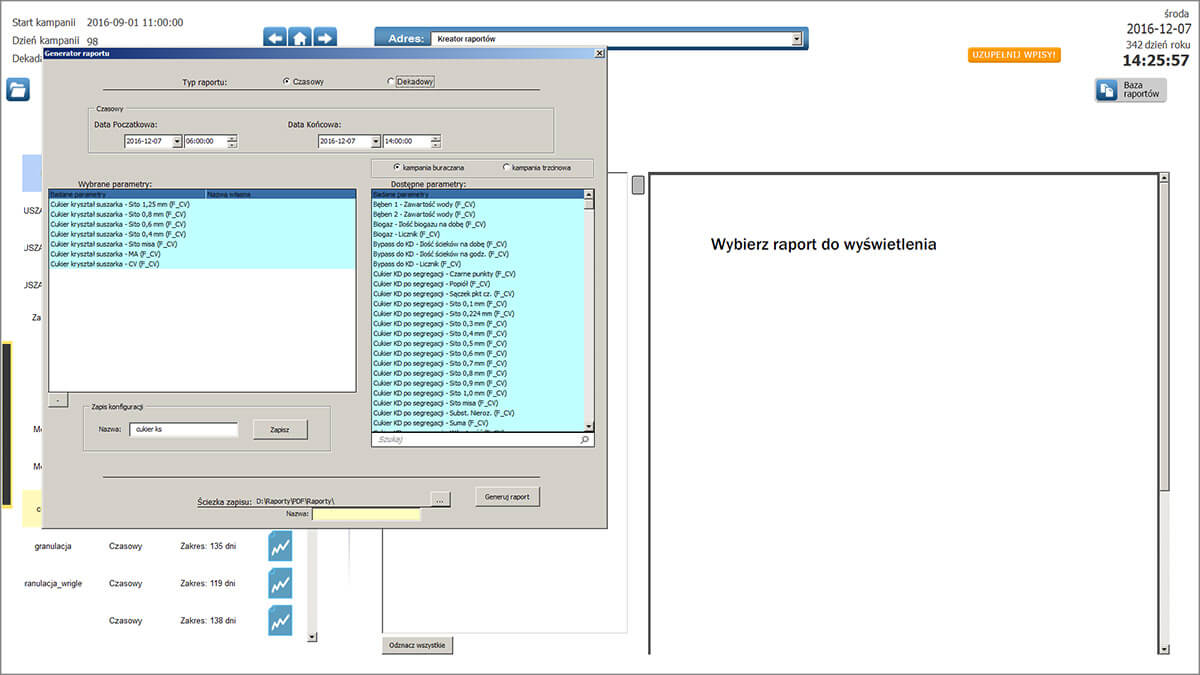Click the Generuj raport button
Image resolution: width=1200 pixels, height=675 pixels.
pos(507,496)
